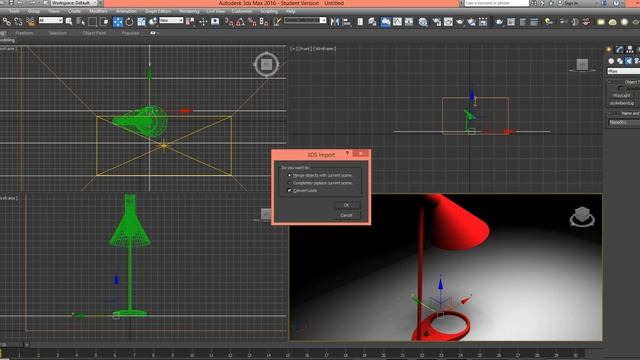Click the ViewCube in the top-left viewport
Image resolution: width=640 pixels, height=360 pixels.
pos(267,64)
